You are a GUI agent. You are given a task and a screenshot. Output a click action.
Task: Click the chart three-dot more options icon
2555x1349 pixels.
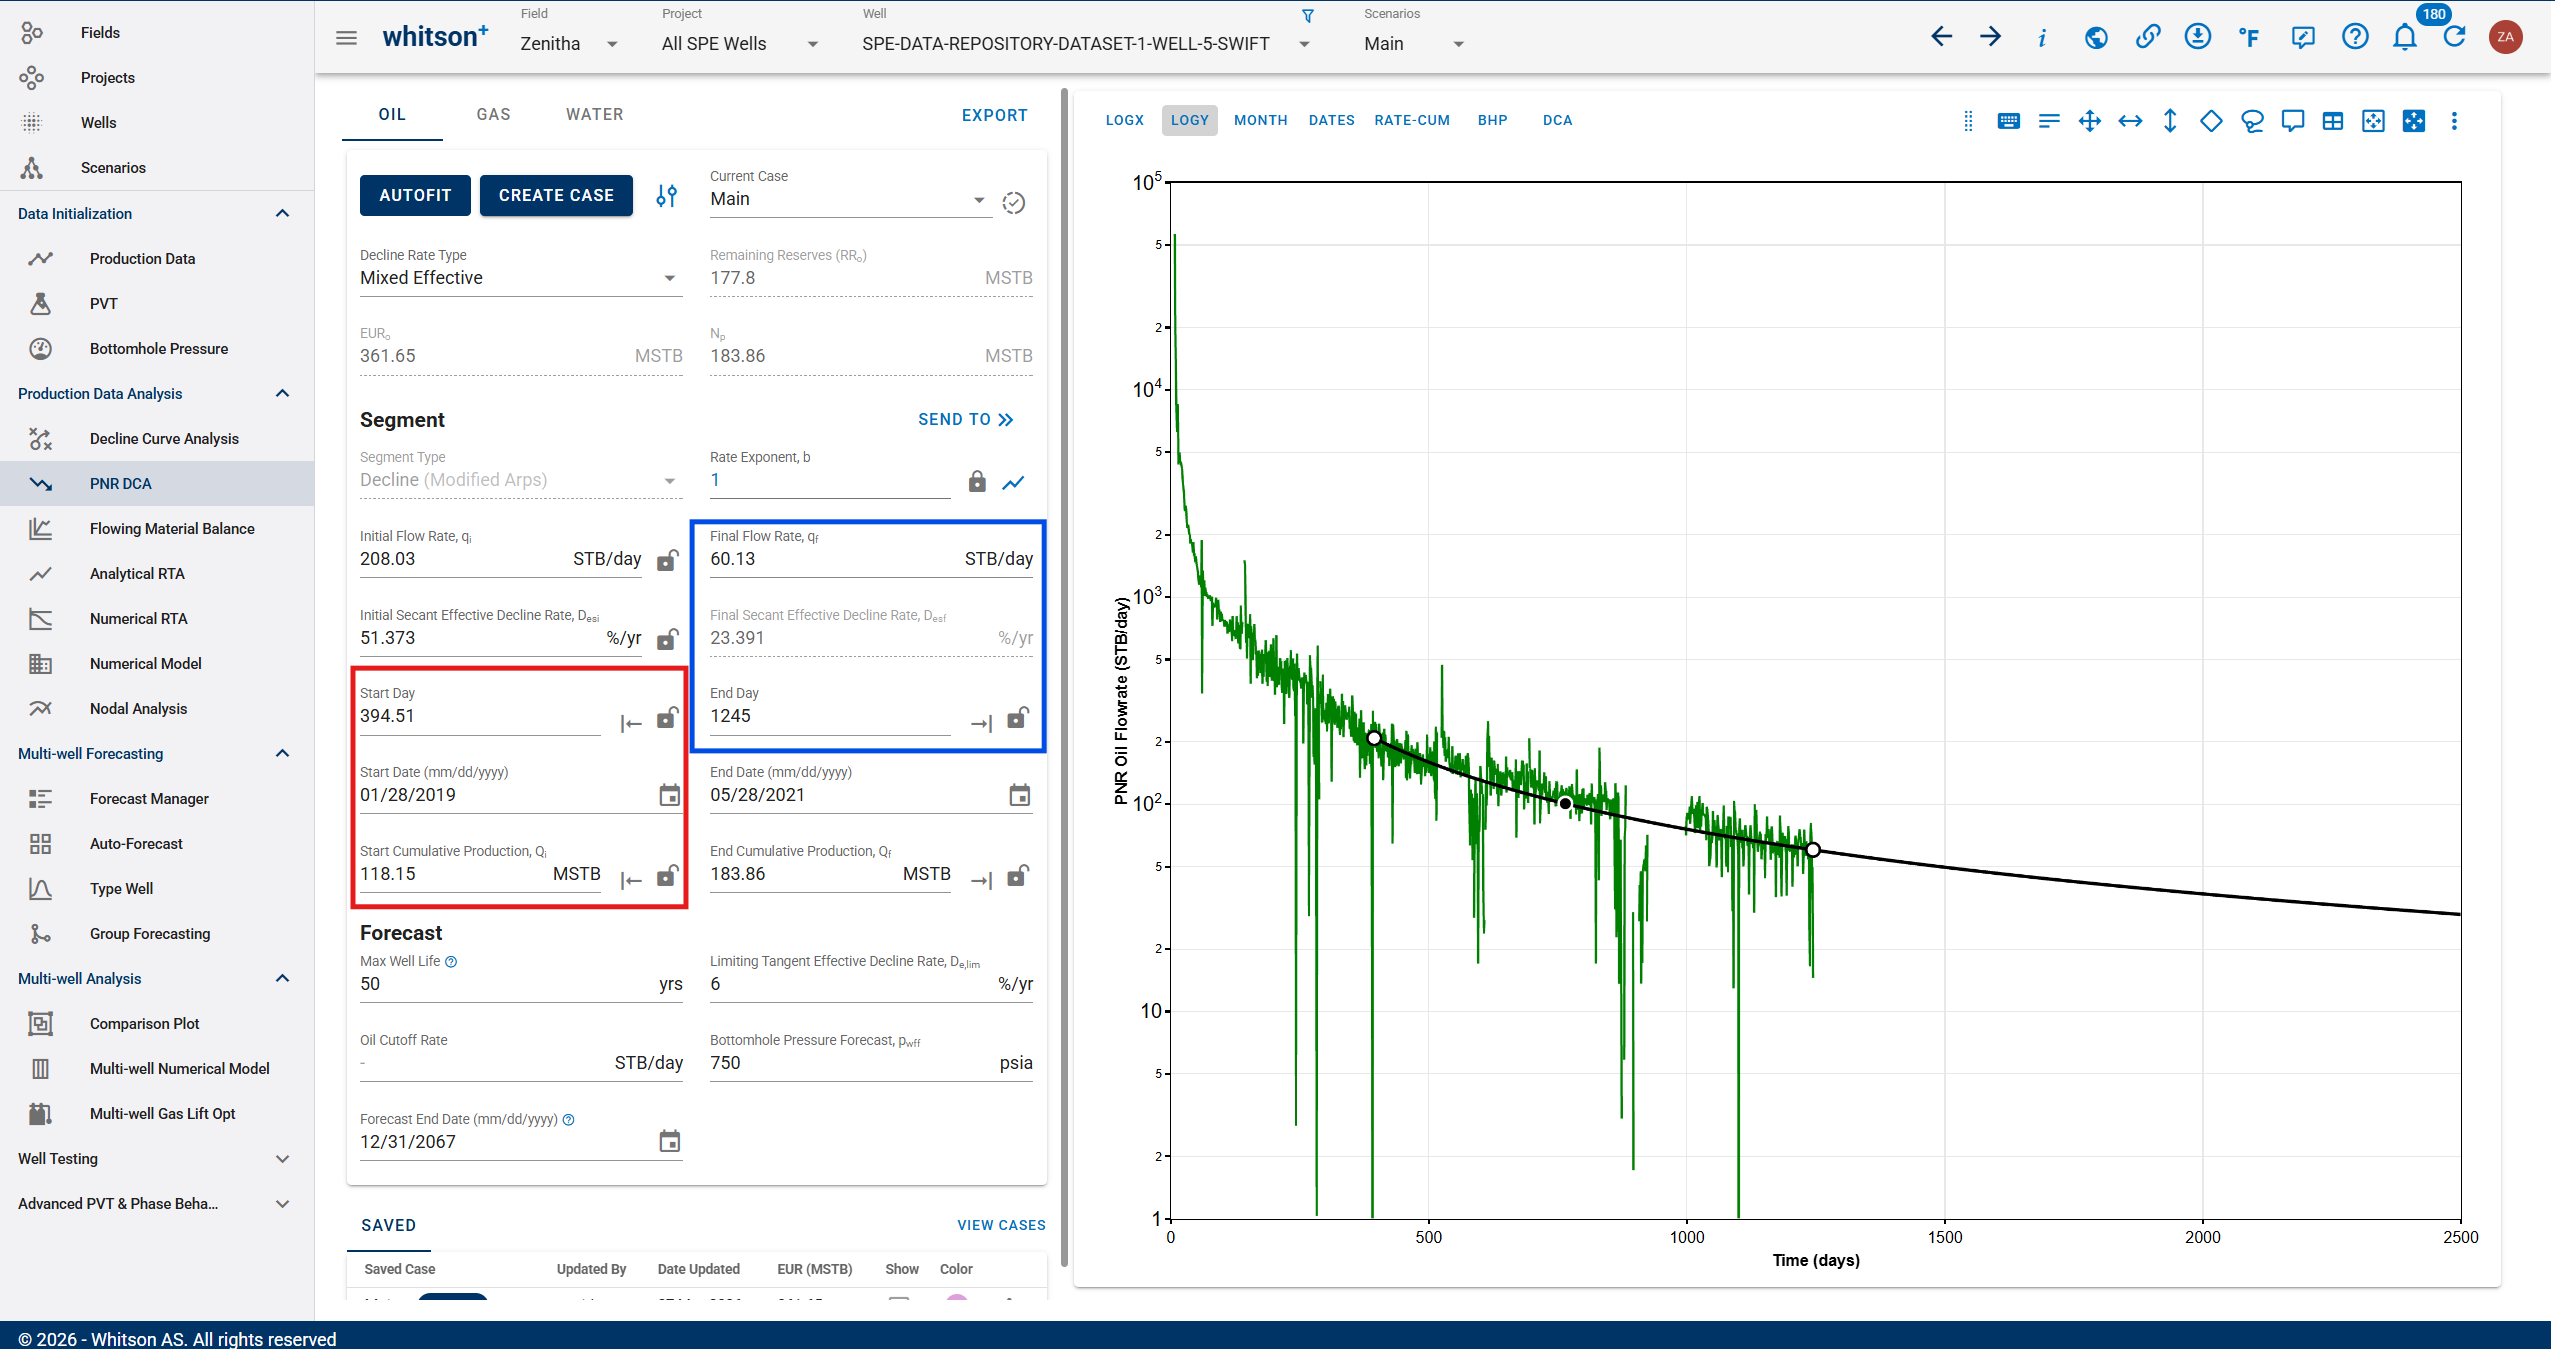pyautogui.click(x=2454, y=121)
